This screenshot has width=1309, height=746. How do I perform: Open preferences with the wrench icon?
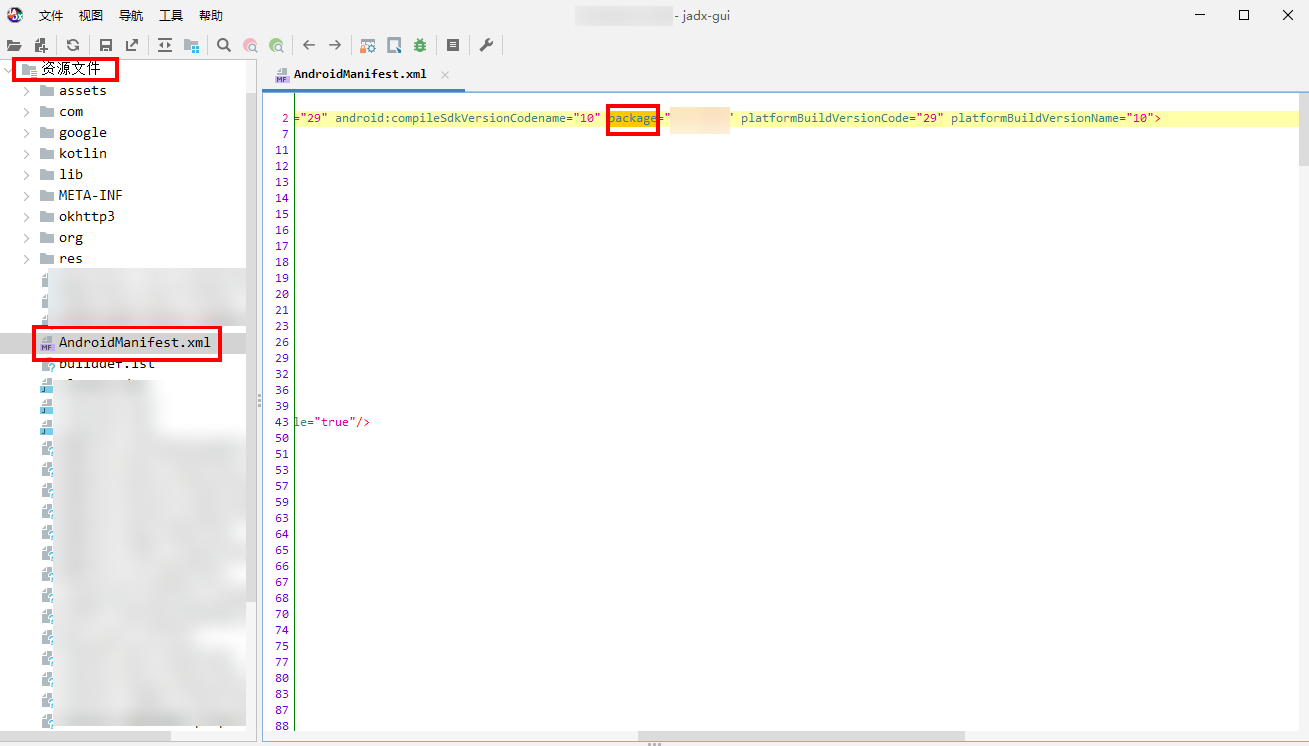(486, 45)
